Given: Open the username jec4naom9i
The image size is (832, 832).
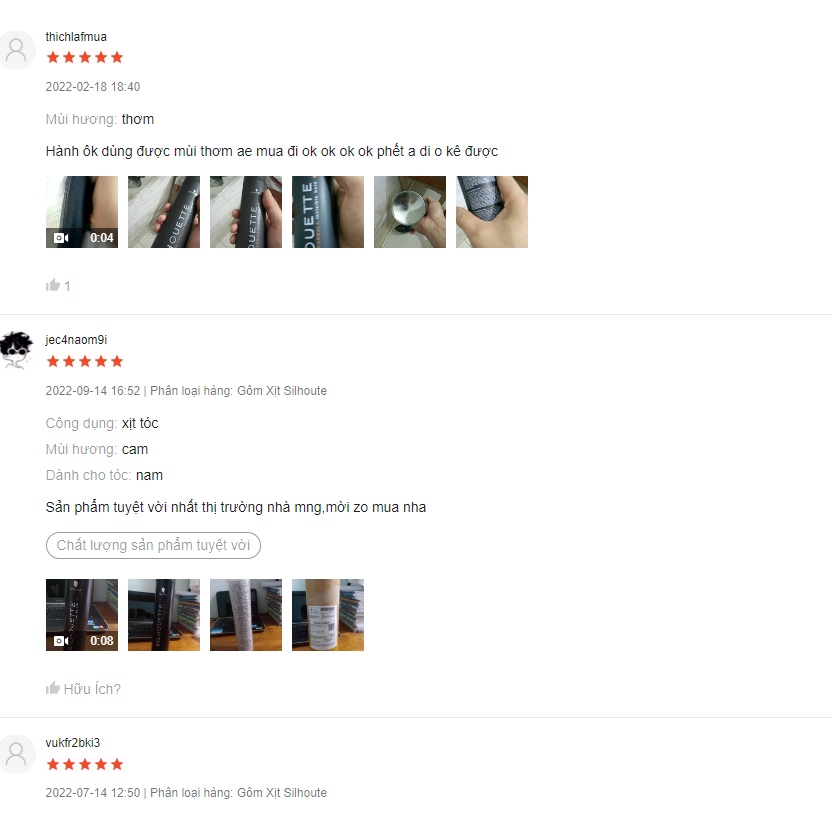Looking at the screenshot, I should pyautogui.click(x=76, y=340).
